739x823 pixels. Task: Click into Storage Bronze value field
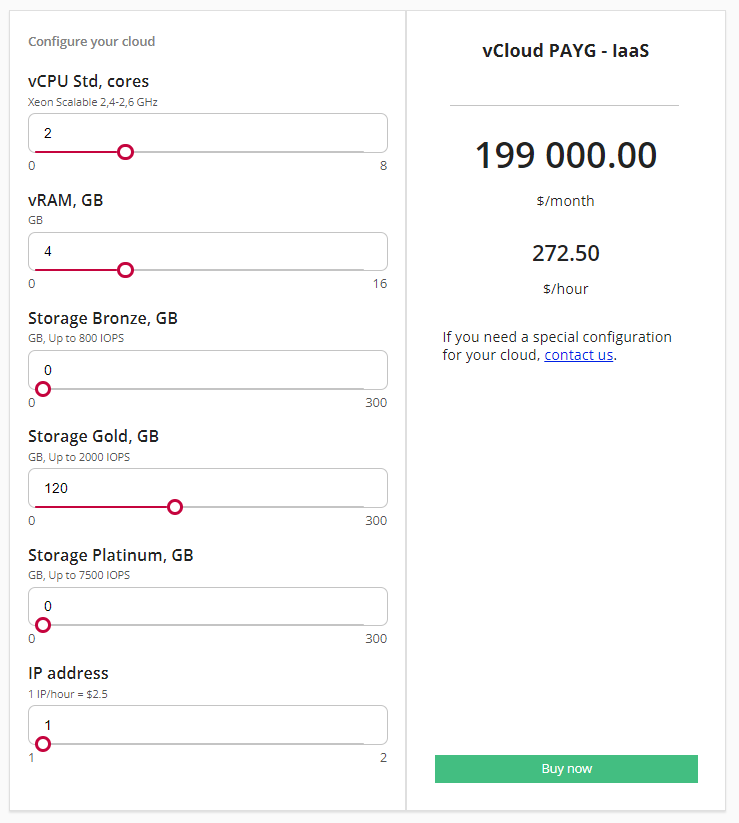tap(207, 369)
